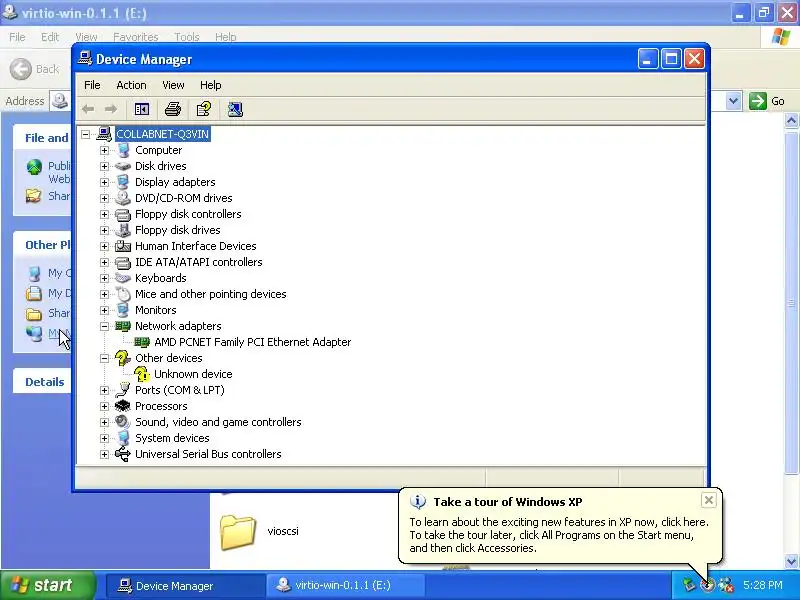The height and width of the screenshot is (600, 800).
Task: Click the system tray clock 5:28 PM
Action: point(762,585)
